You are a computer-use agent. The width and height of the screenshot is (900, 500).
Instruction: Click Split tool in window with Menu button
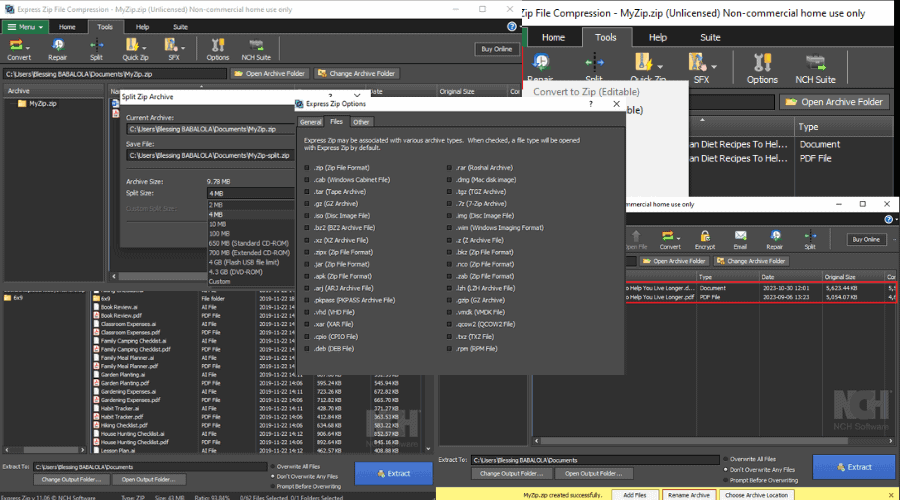(96, 49)
